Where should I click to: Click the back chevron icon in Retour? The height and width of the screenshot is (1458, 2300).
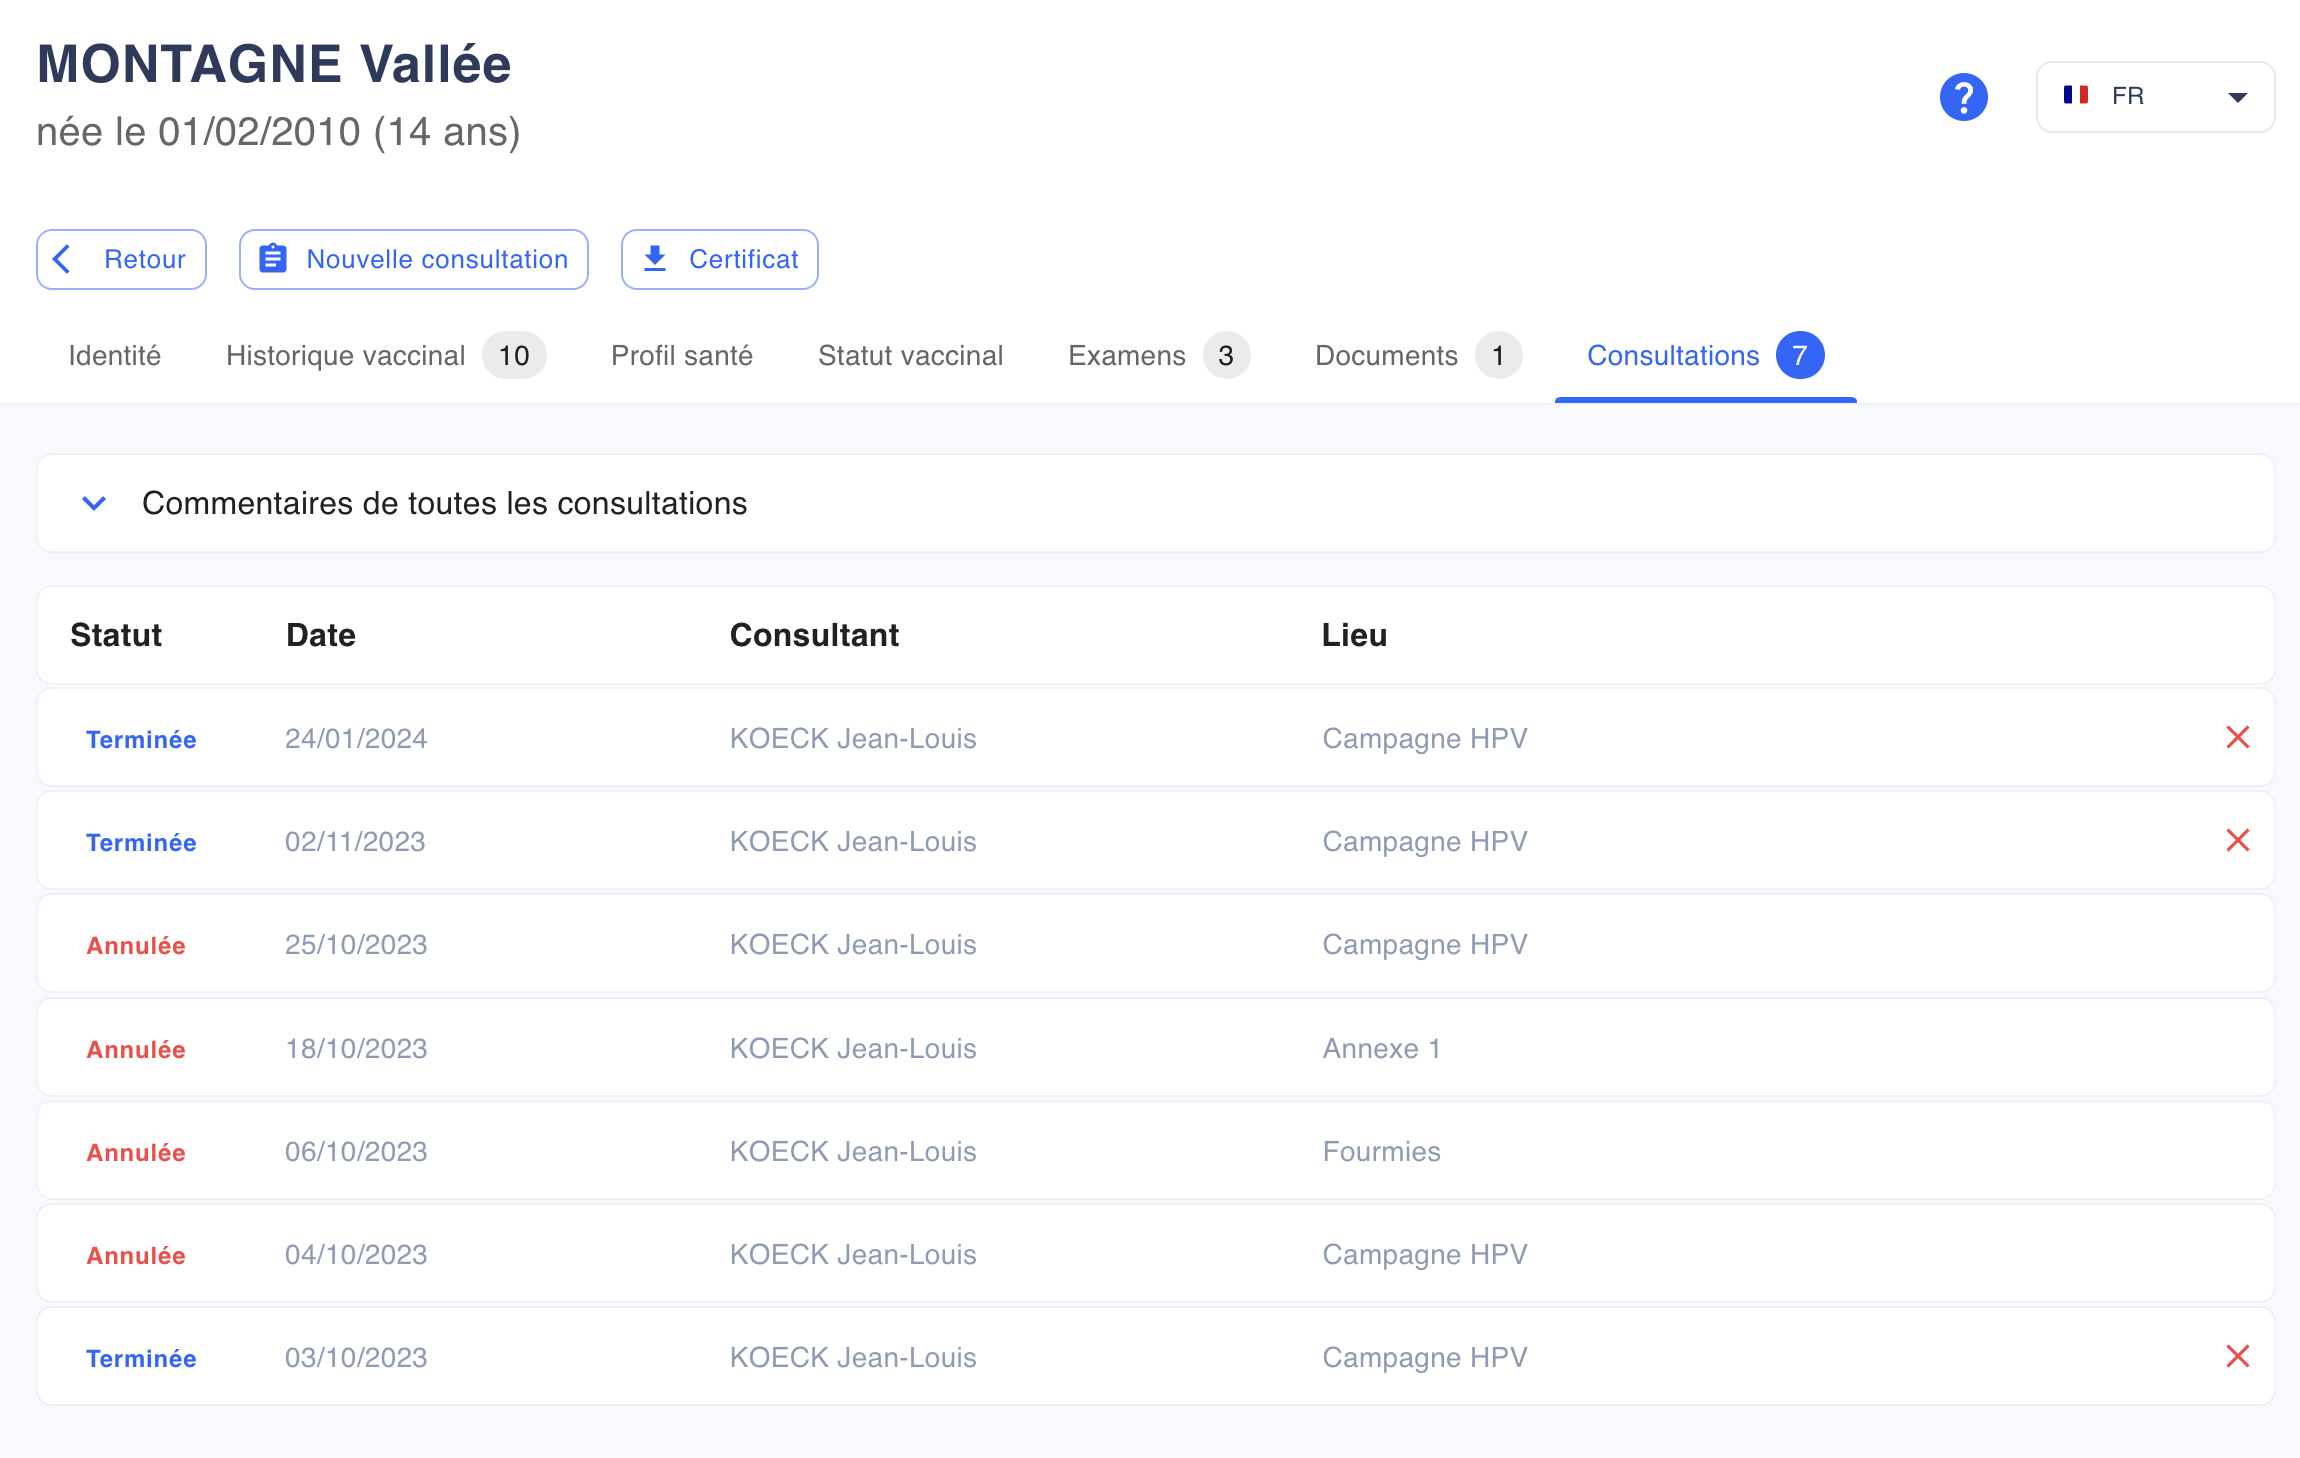[62, 259]
